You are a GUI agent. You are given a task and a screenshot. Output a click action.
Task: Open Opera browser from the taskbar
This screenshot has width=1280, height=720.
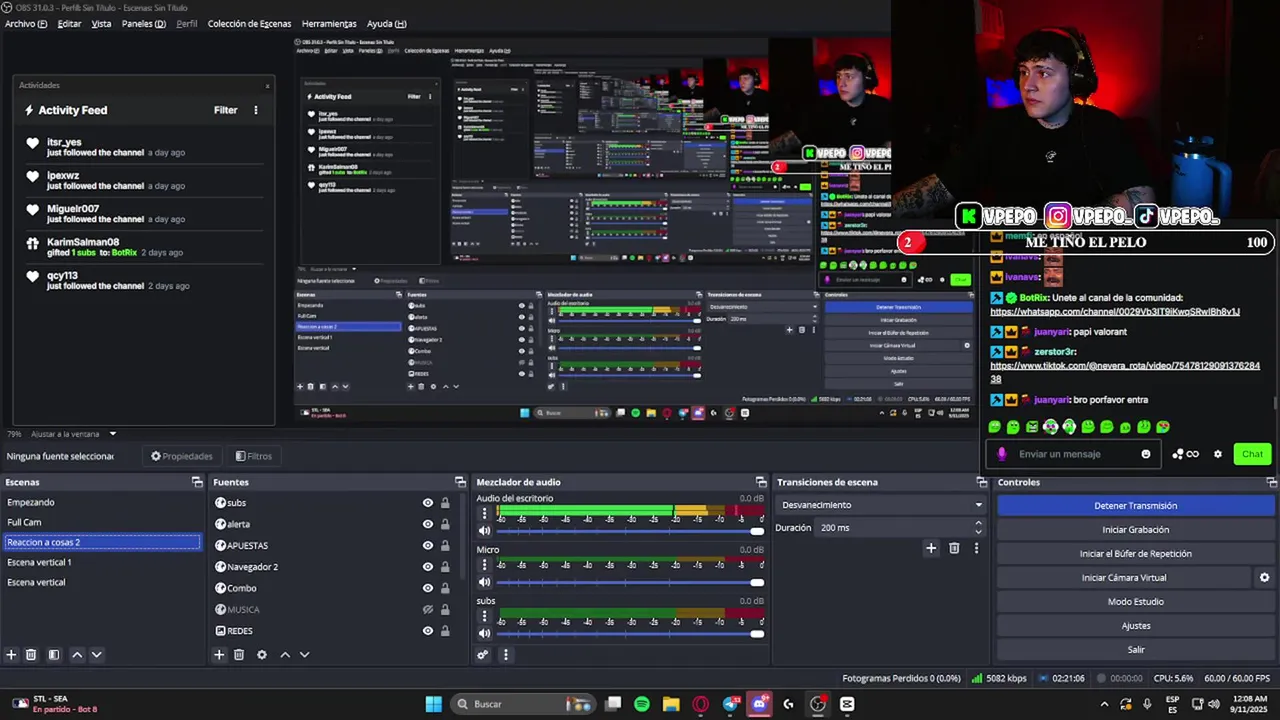click(x=700, y=704)
